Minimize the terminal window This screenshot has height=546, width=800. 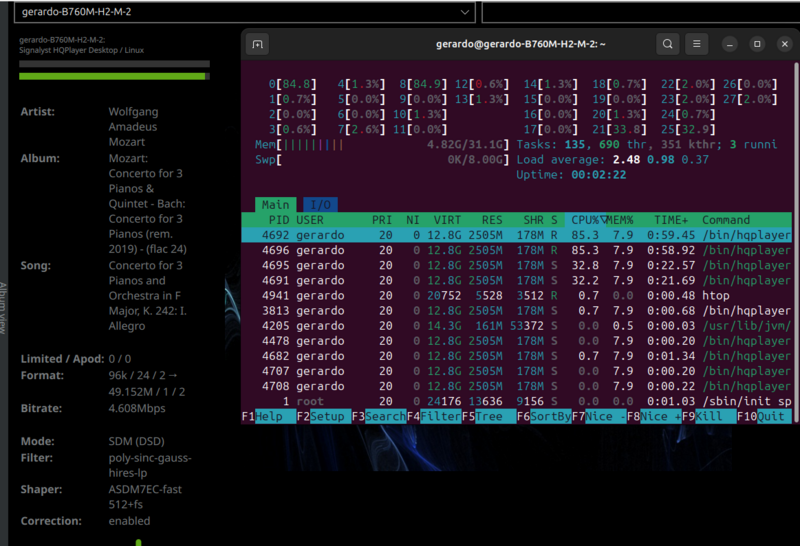[729, 44]
